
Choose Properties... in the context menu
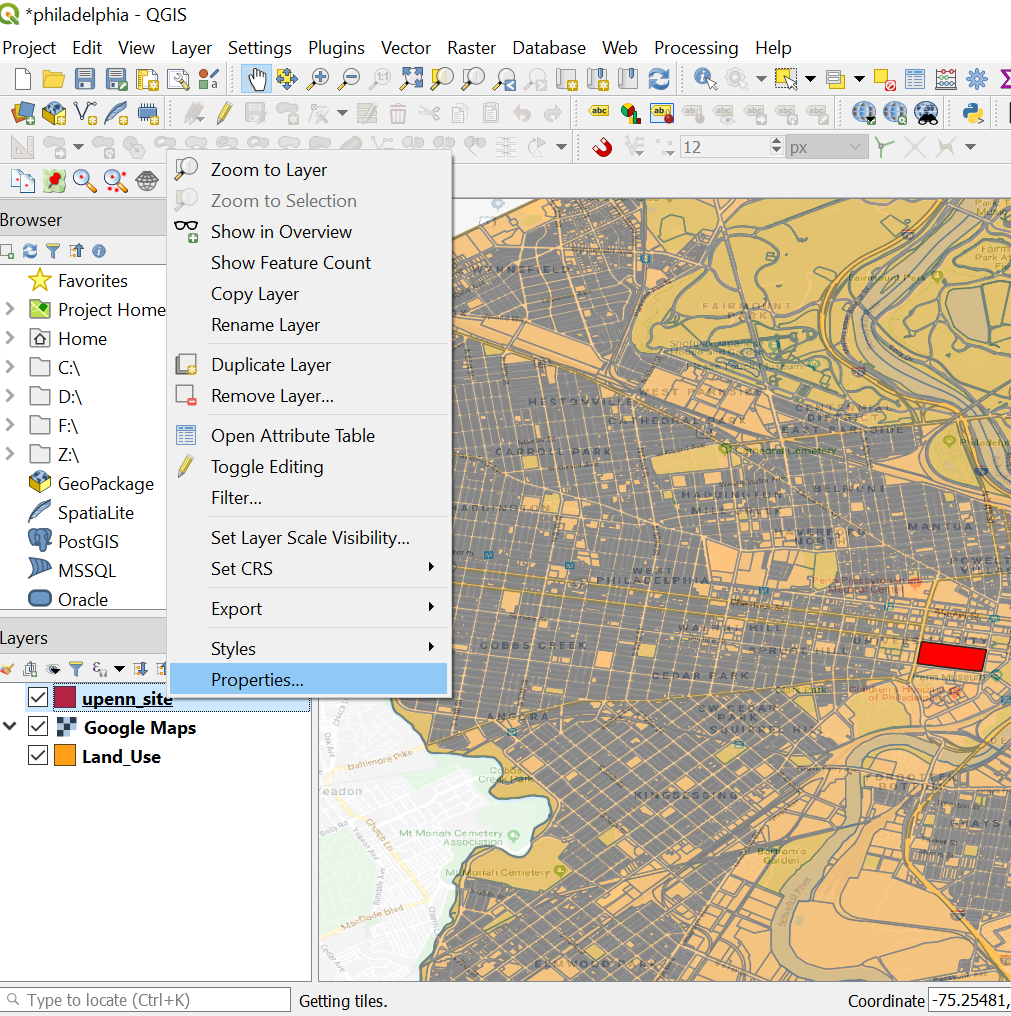(x=257, y=680)
